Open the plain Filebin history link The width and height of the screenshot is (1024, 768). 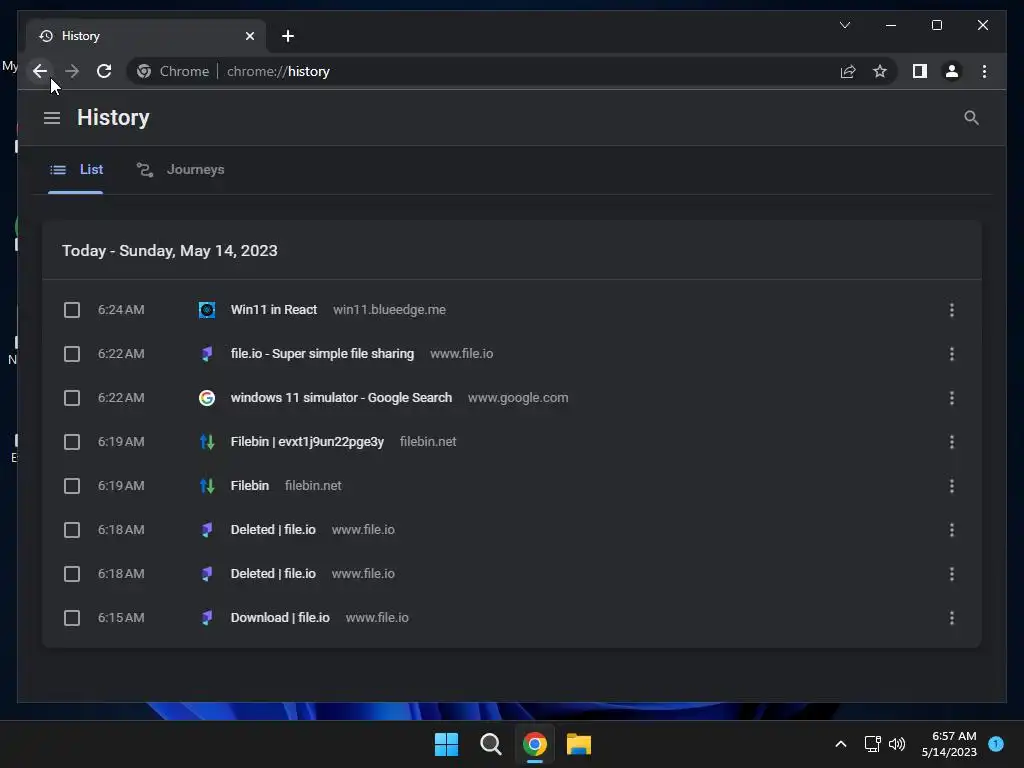[249, 486]
